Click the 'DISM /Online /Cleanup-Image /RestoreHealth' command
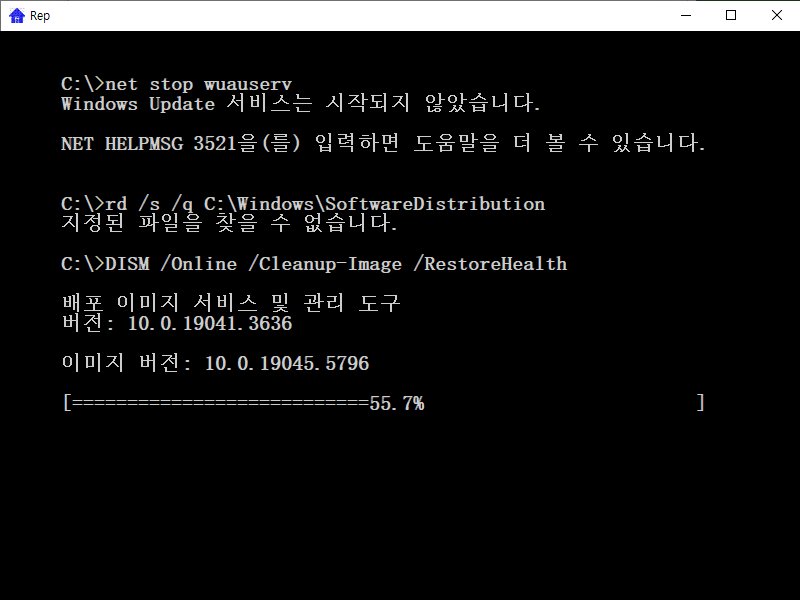This screenshot has height=600, width=800. tap(314, 264)
